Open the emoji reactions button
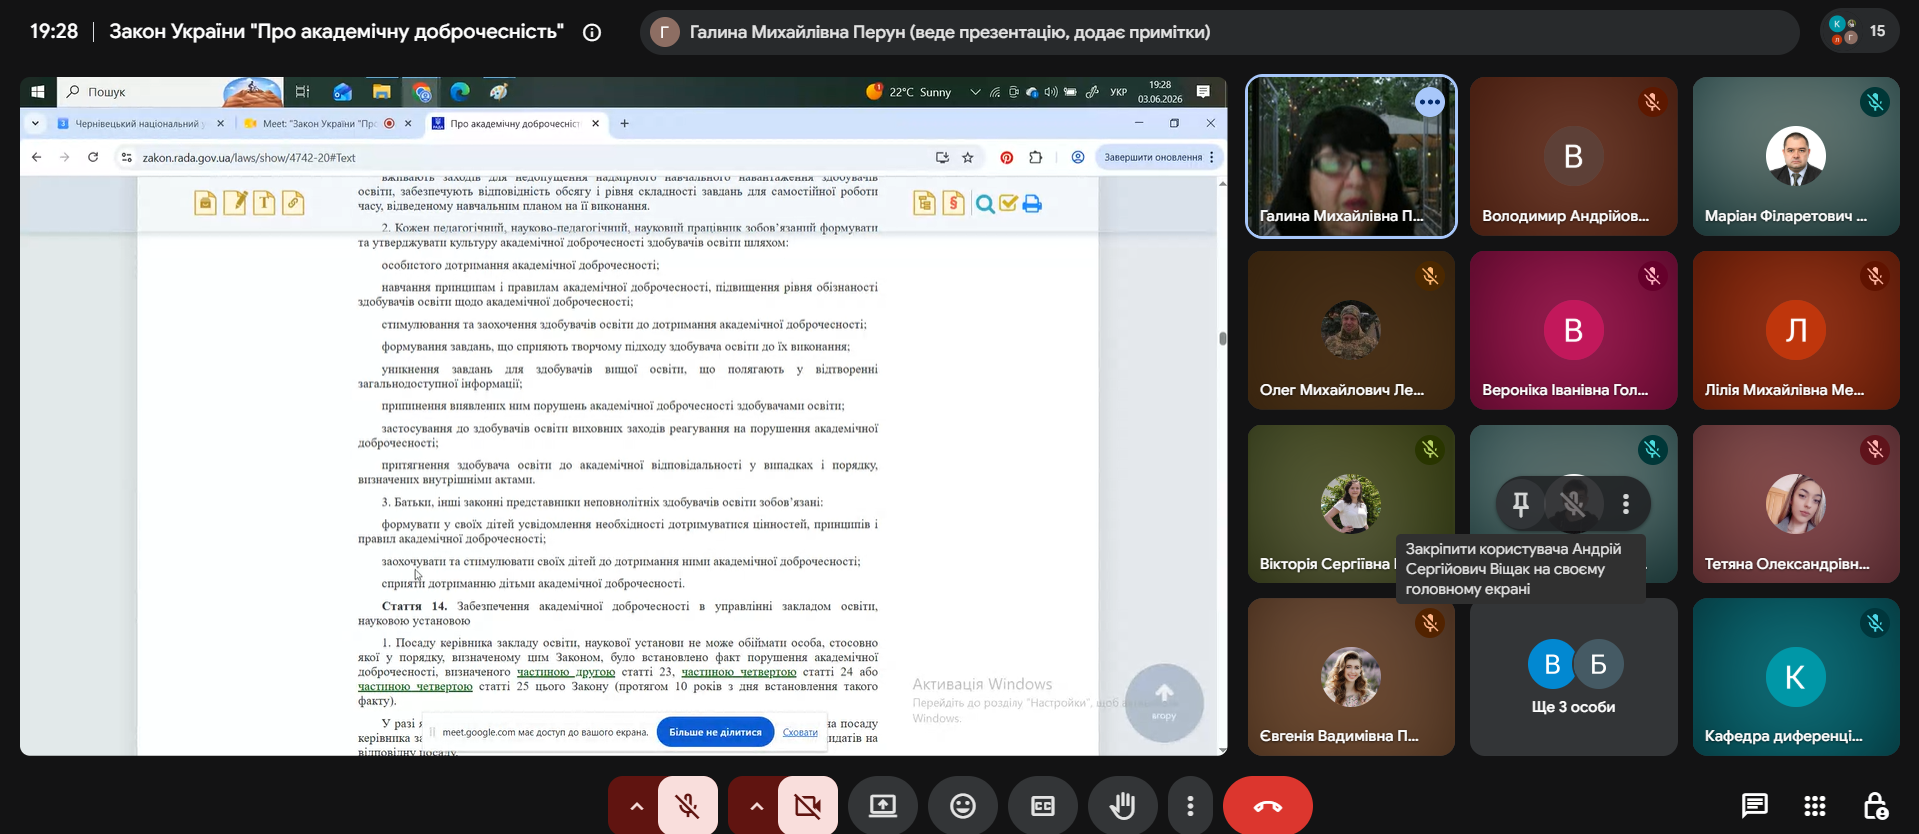Image resolution: width=1919 pixels, height=834 pixels. click(x=963, y=806)
